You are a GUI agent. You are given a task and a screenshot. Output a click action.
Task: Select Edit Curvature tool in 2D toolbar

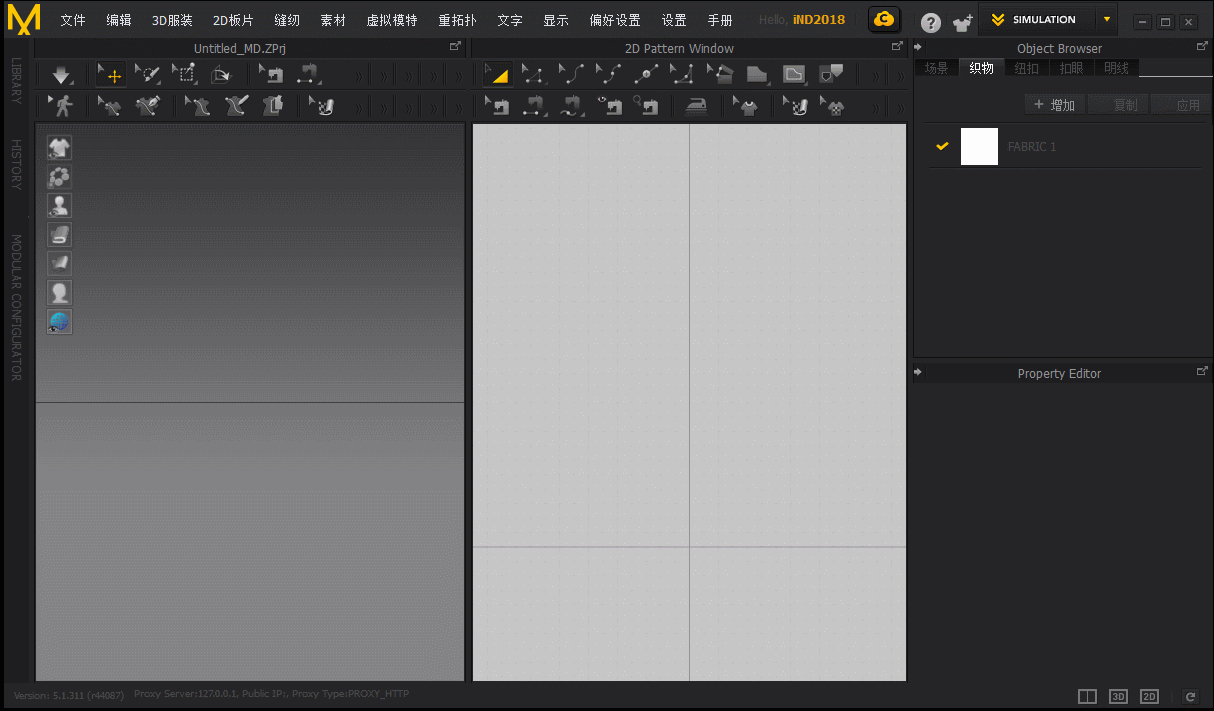pyautogui.click(x=571, y=75)
